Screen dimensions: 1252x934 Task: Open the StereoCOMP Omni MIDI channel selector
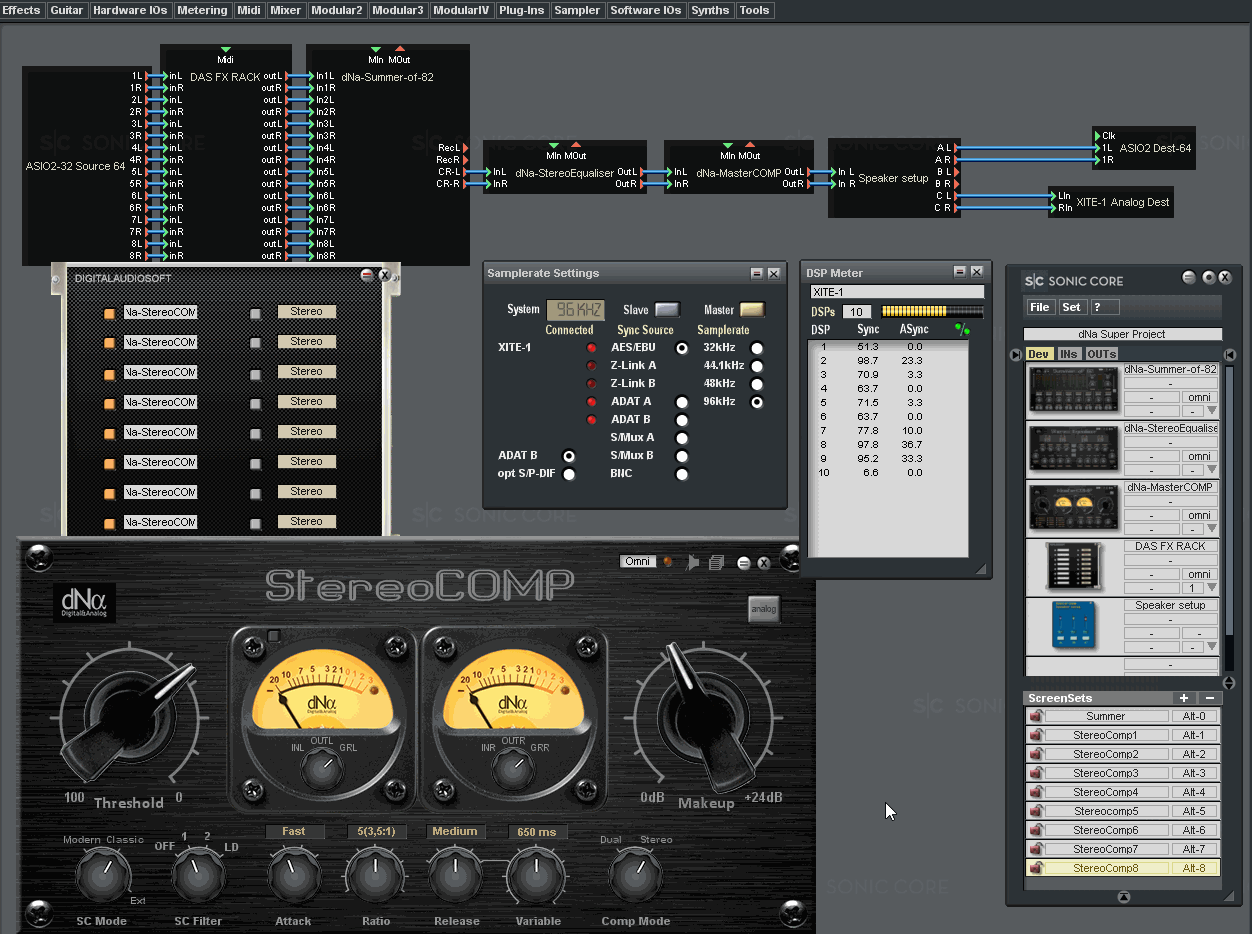pyautogui.click(x=638, y=562)
